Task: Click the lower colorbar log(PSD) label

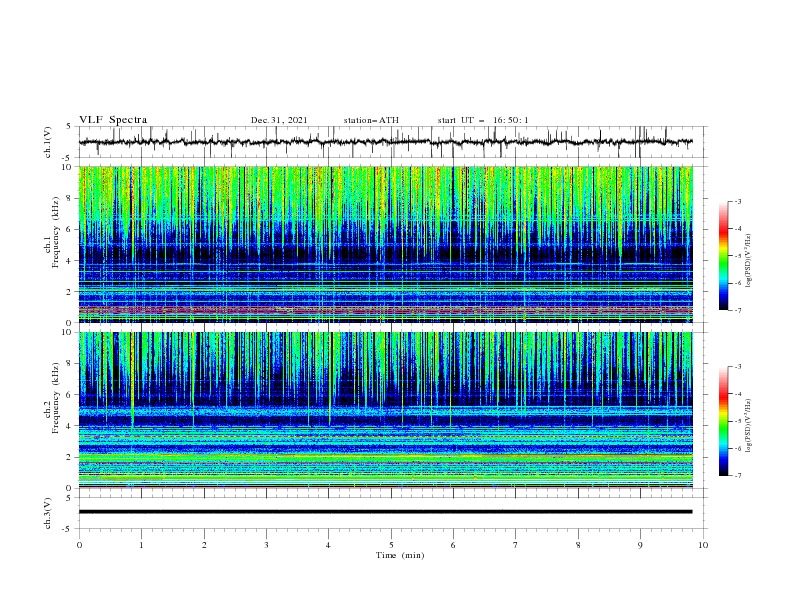Action: coord(748,426)
